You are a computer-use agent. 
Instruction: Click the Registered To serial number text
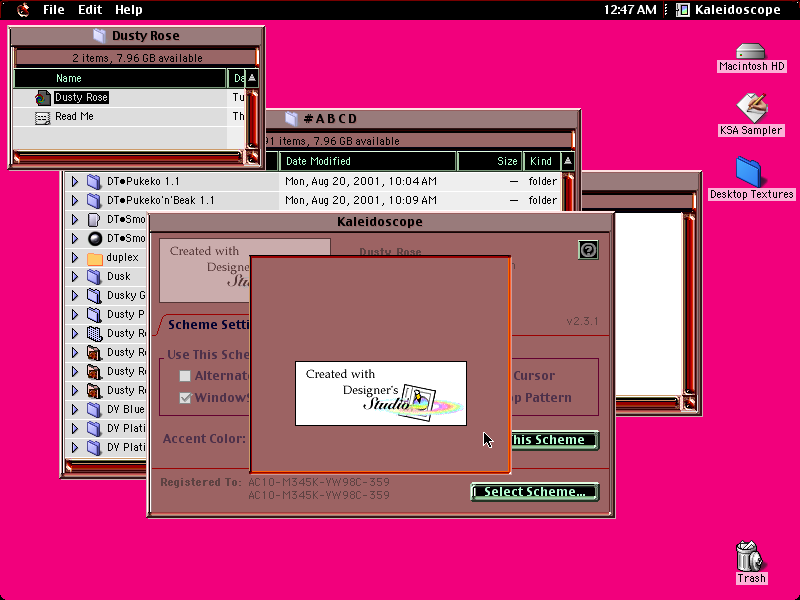pyautogui.click(x=319, y=489)
